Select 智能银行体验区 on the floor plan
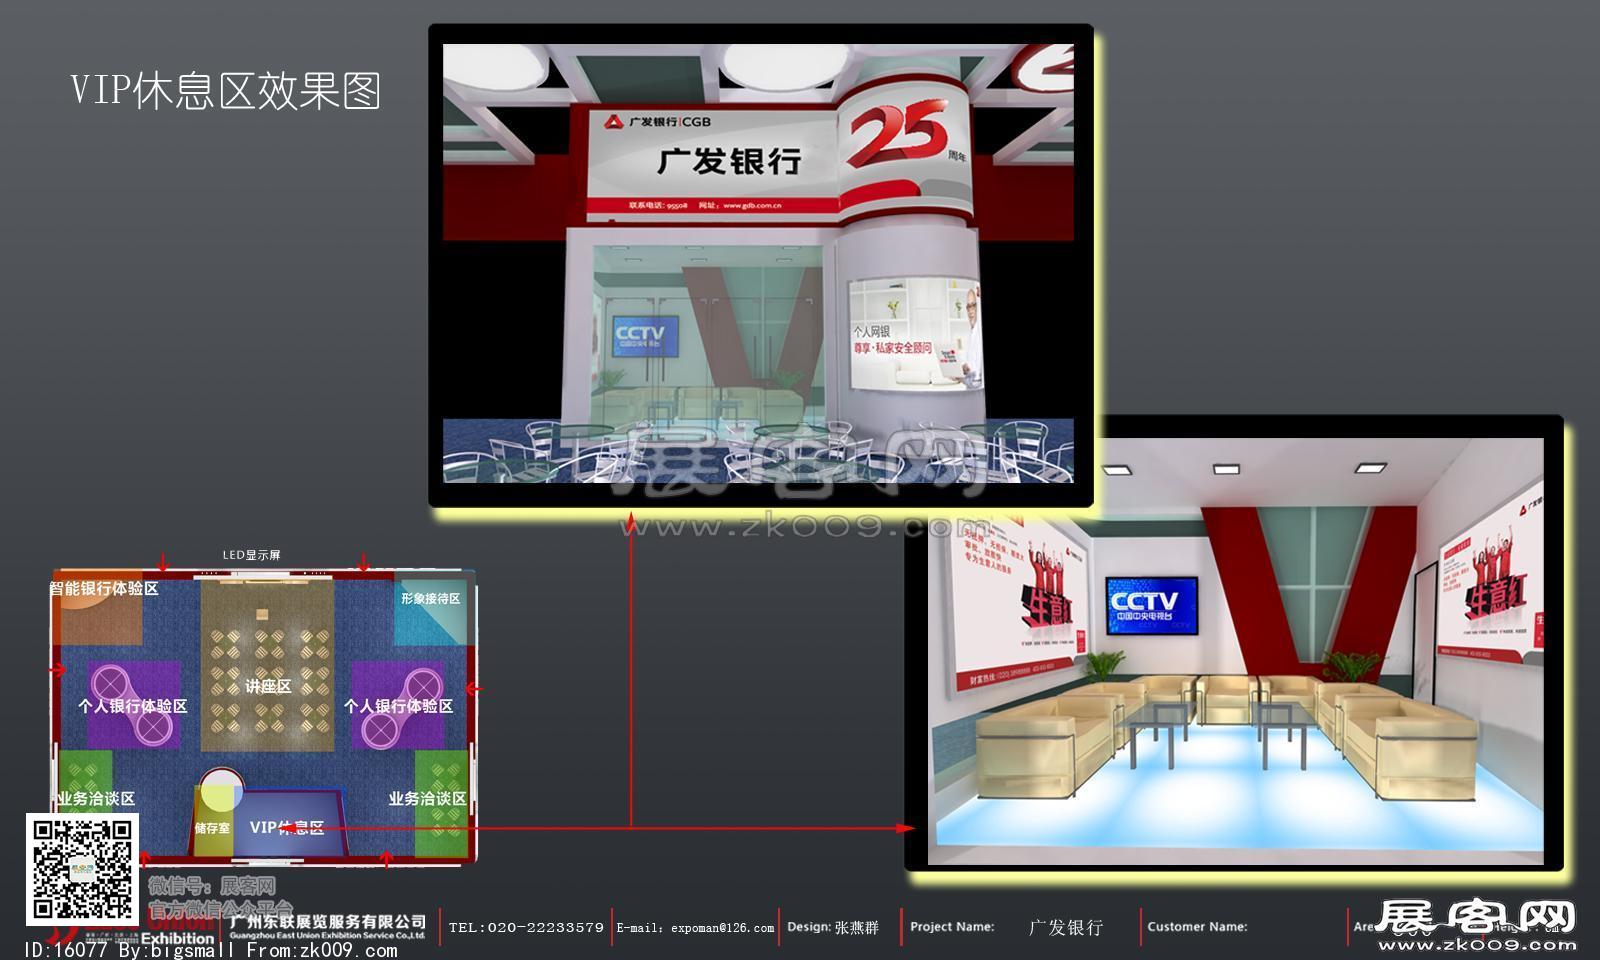 click(104, 589)
